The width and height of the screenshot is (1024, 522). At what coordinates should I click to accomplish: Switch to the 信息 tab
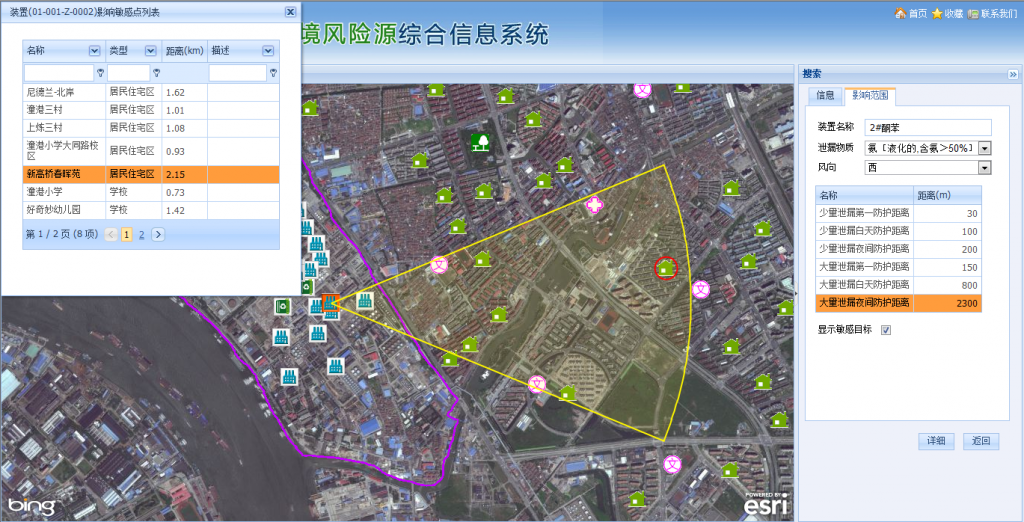(x=825, y=96)
